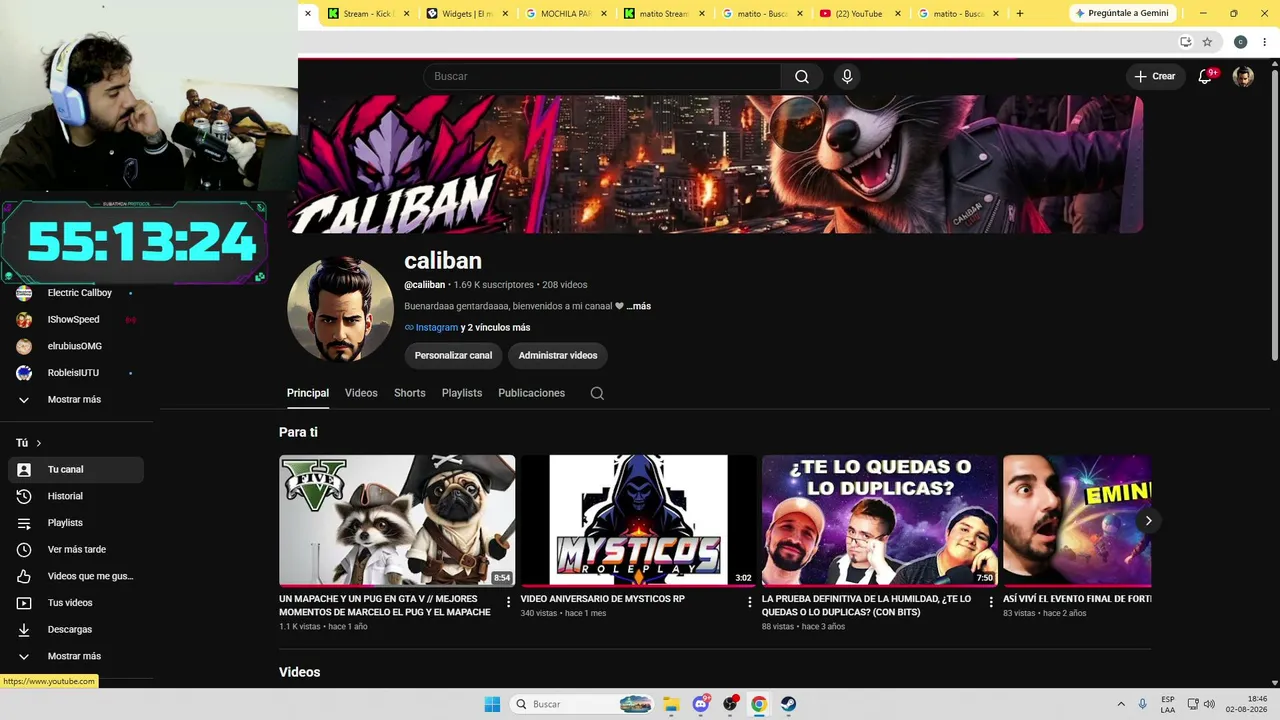Play the MYSTICOS ROLEPLAY video thumbnail
This screenshot has height=720, width=1280.
point(639,520)
